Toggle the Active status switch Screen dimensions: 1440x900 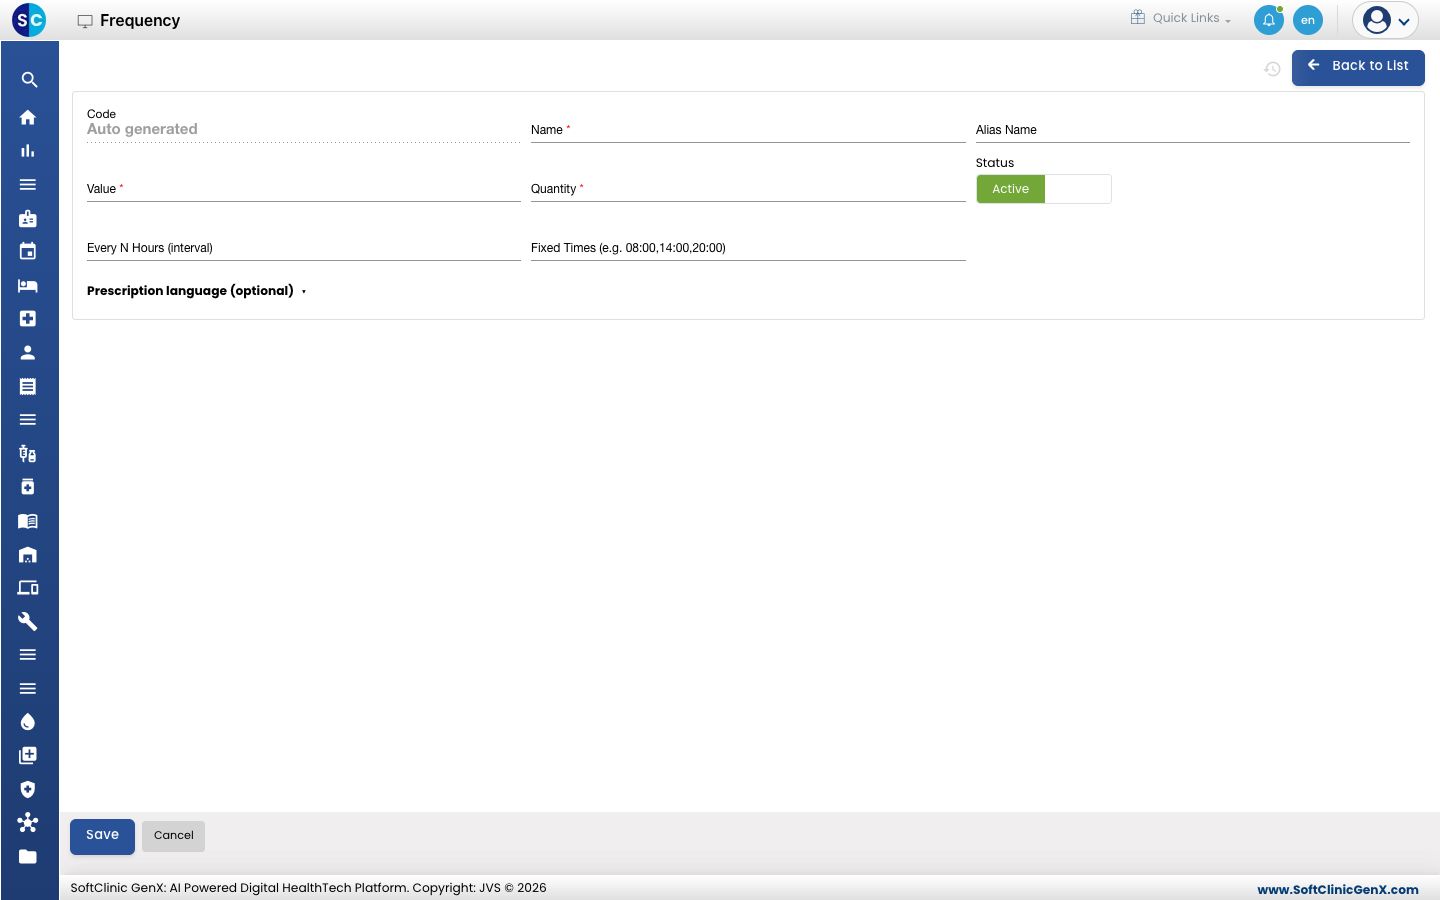tap(1044, 189)
